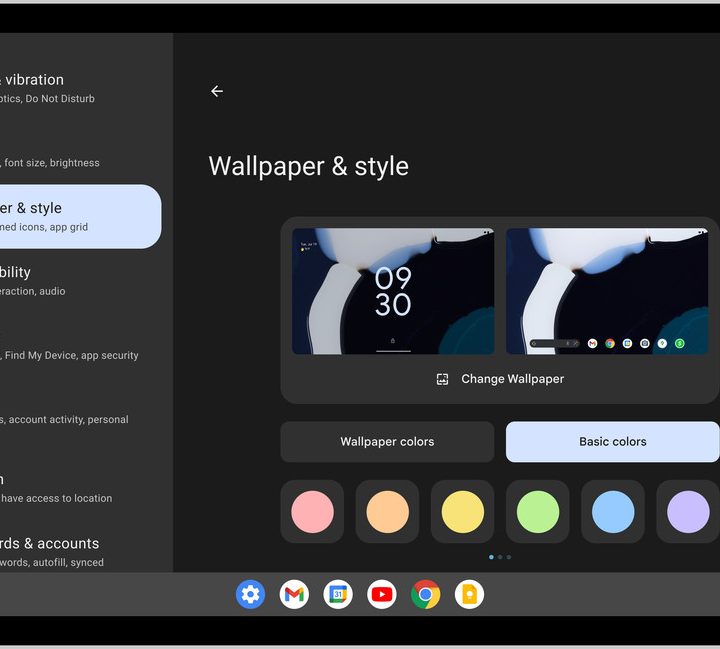This screenshot has width=720, height=649.
Task: Click the home screen preview thumbnail
Action: pyautogui.click(x=607, y=291)
